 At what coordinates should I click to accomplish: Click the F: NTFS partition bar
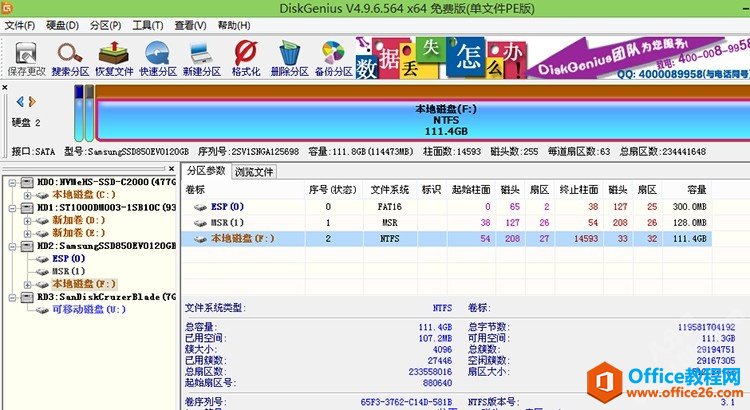click(419, 113)
